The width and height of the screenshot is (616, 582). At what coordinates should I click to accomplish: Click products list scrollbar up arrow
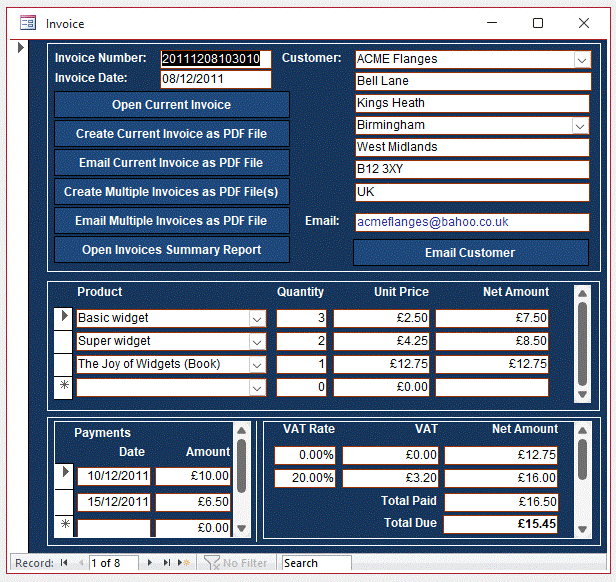coord(582,293)
